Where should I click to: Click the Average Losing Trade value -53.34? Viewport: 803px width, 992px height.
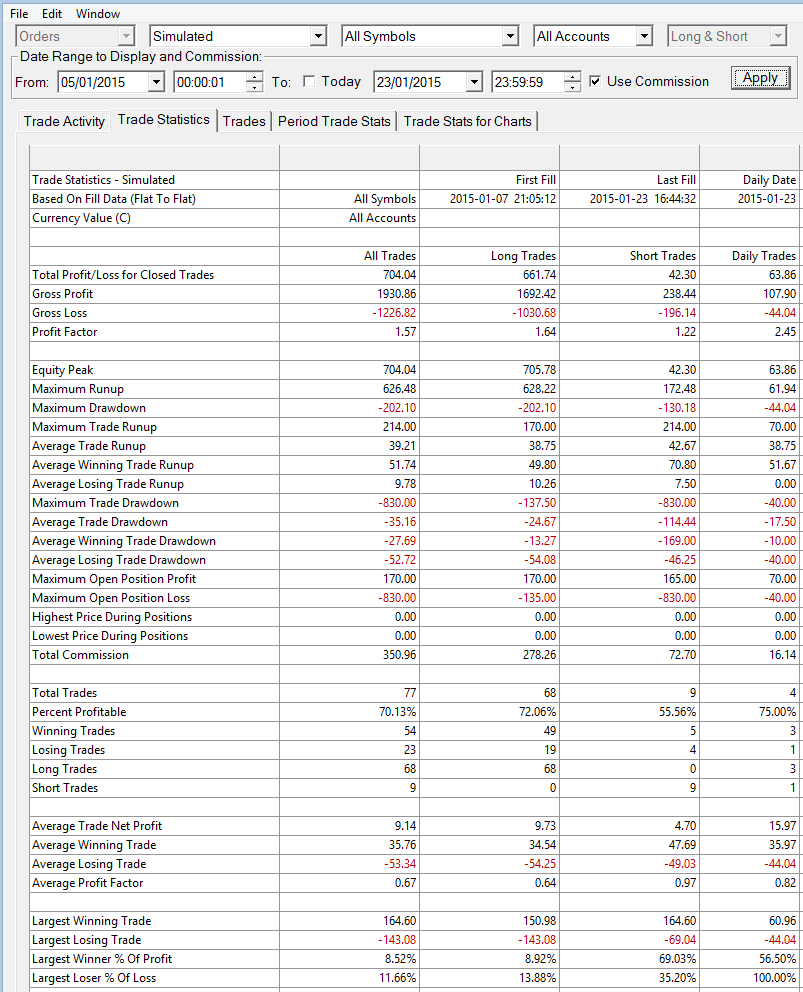400,863
